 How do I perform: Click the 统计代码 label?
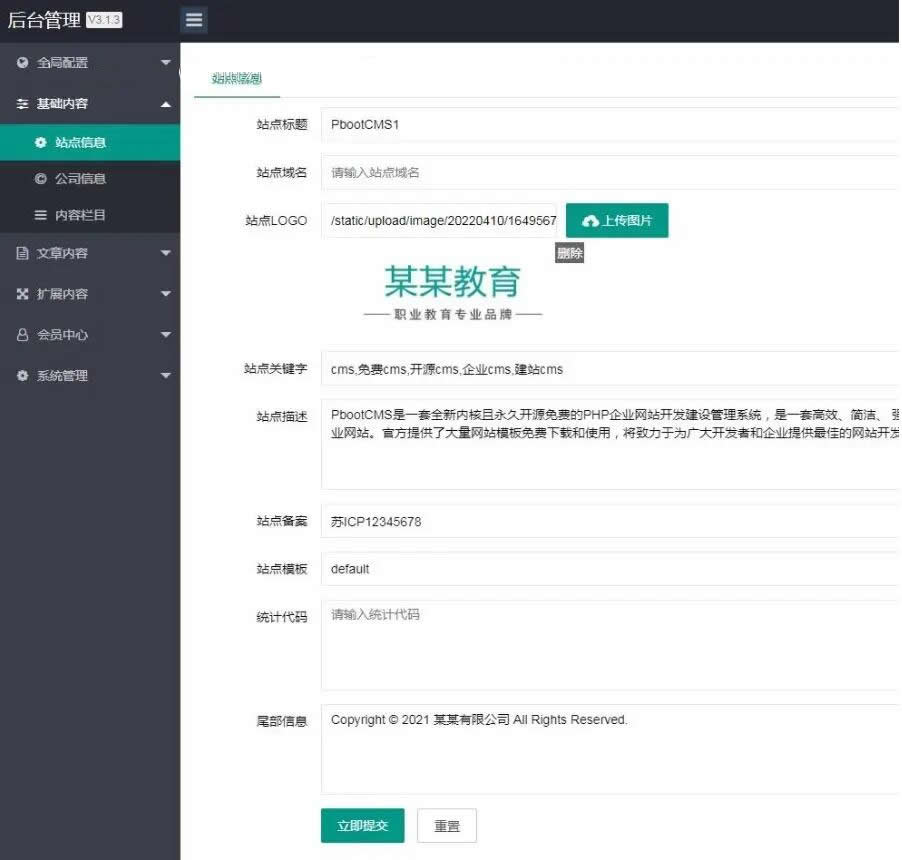[x=282, y=617]
